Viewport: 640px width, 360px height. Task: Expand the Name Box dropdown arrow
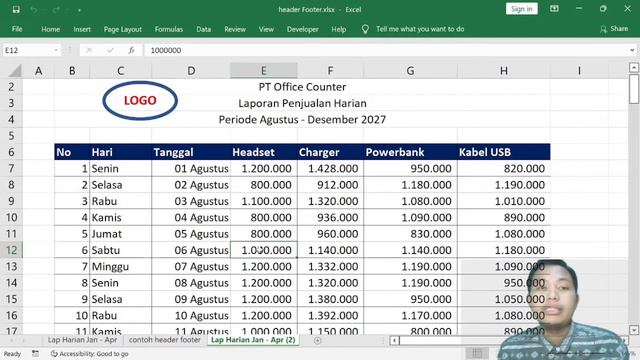(x=56, y=50)
